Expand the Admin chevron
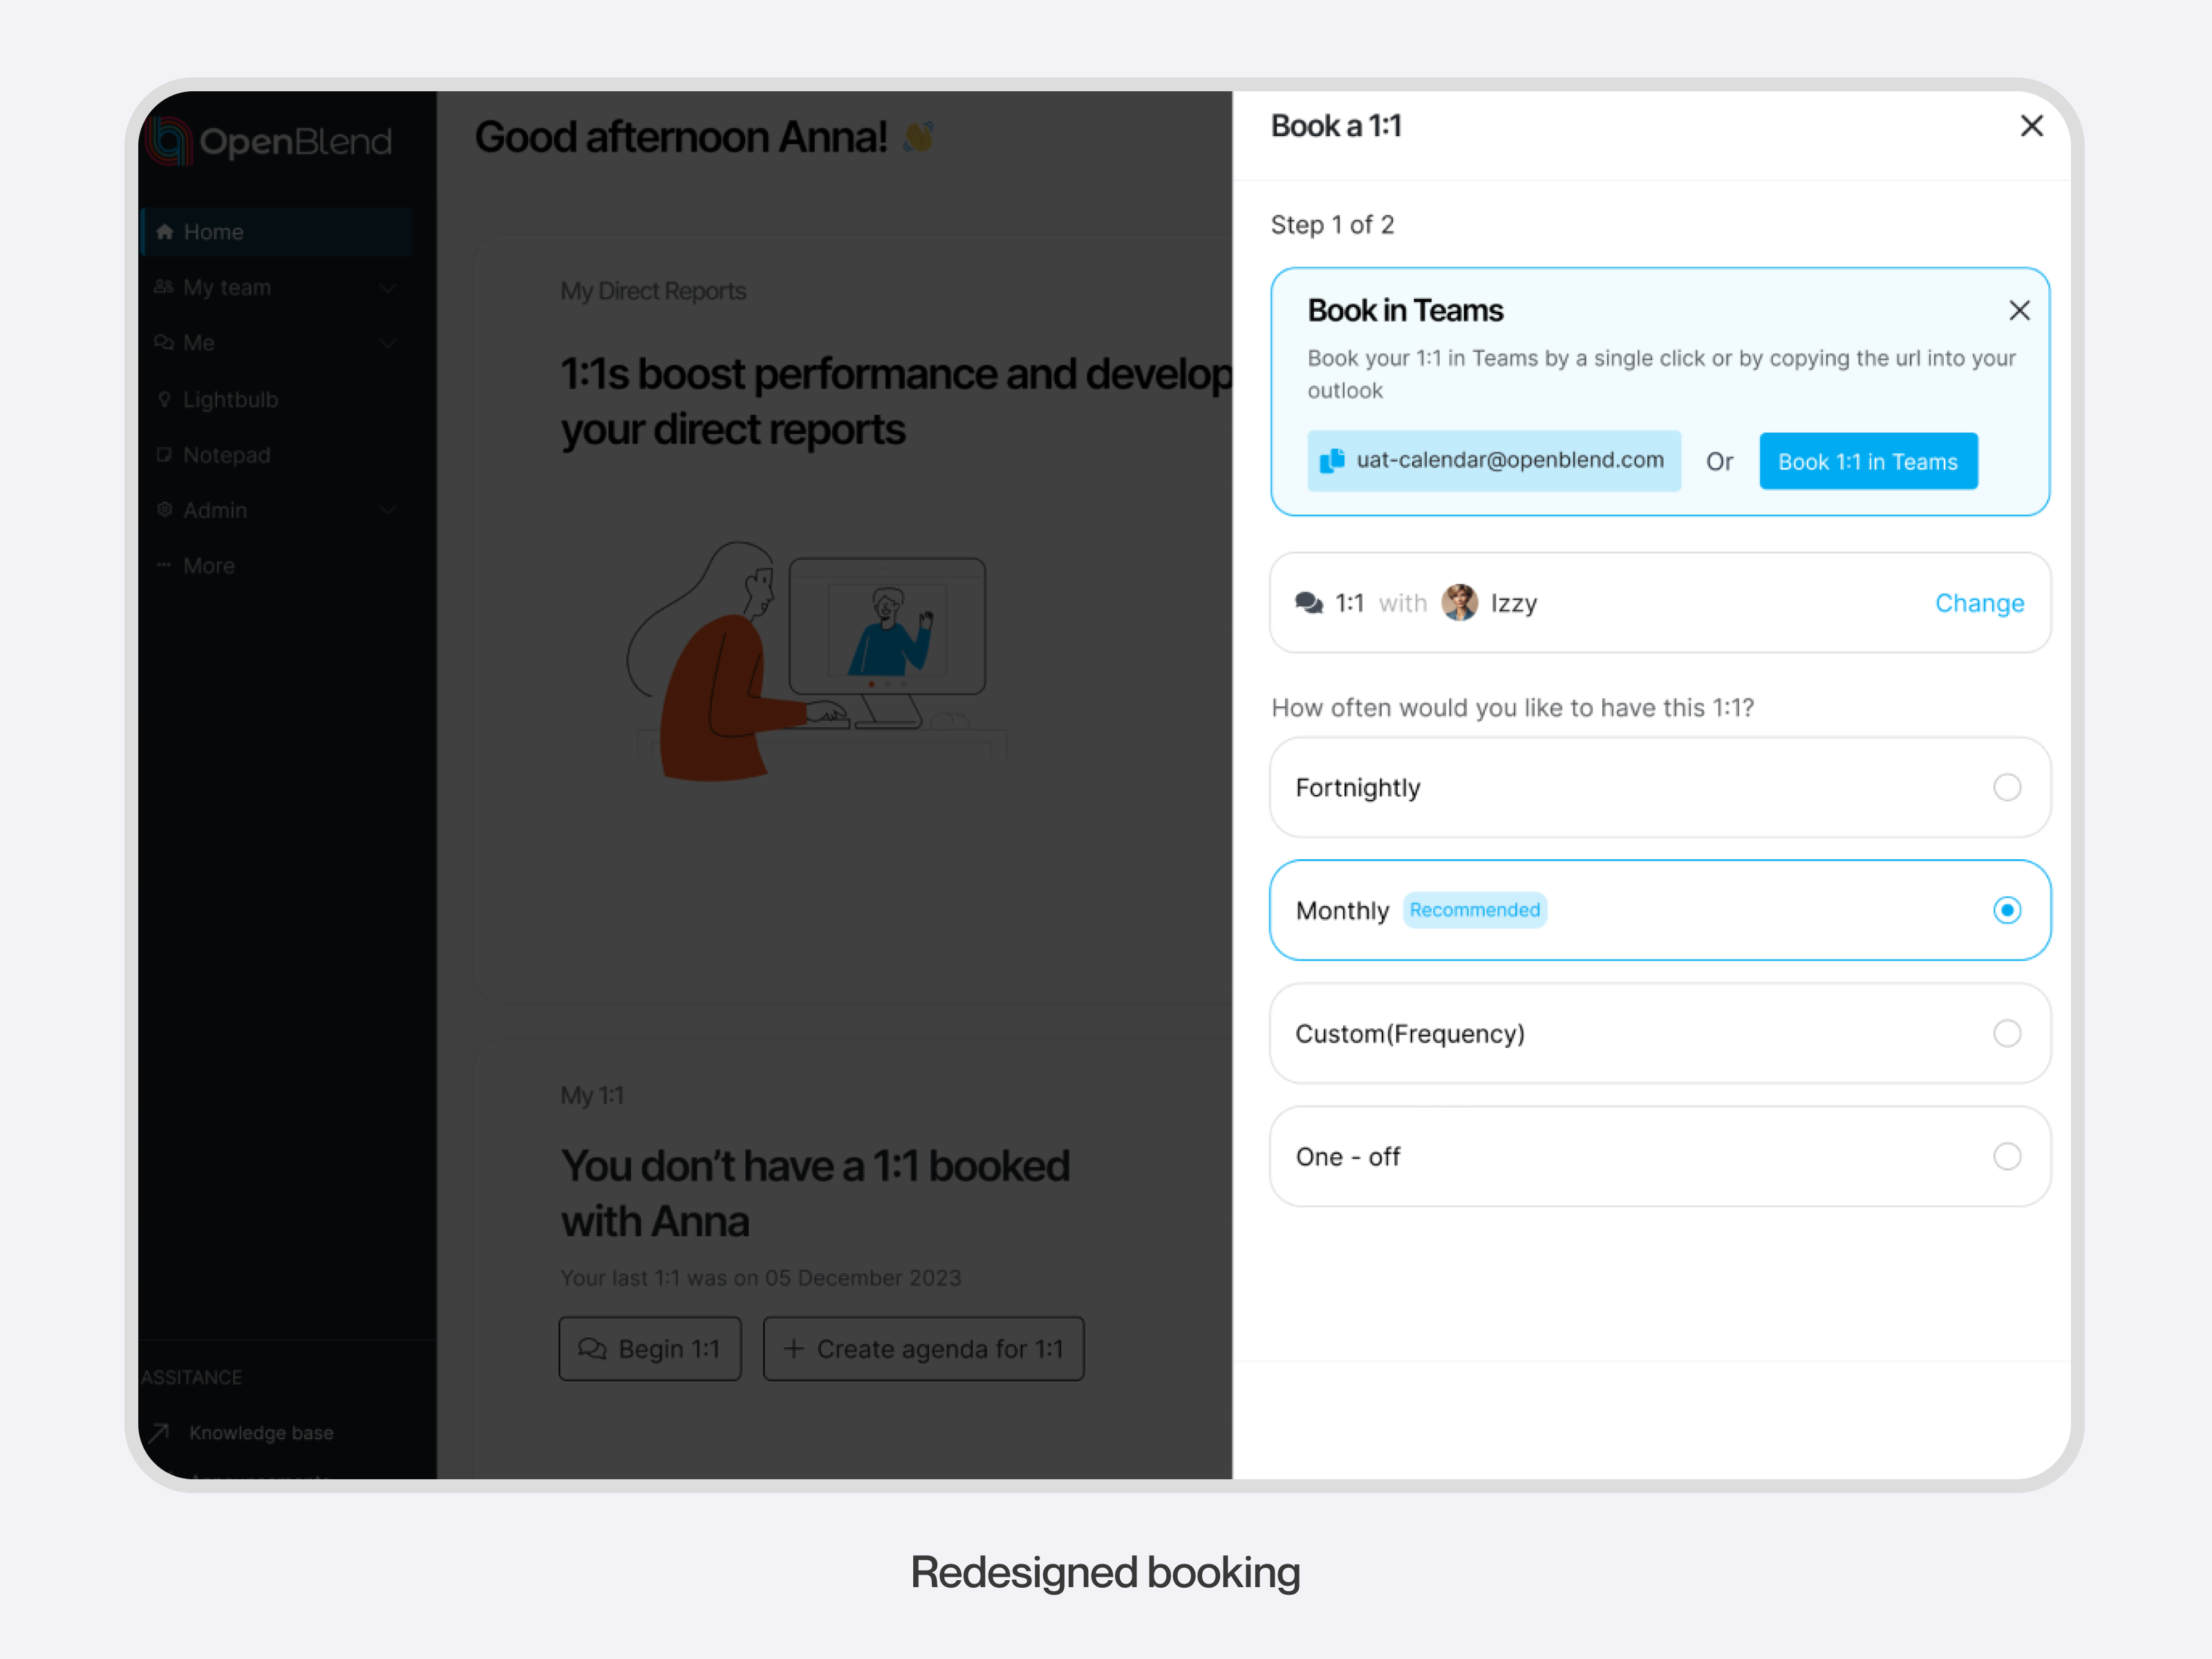The height and width of the screenshot is (1659, 2212). [x=388, y=510]
